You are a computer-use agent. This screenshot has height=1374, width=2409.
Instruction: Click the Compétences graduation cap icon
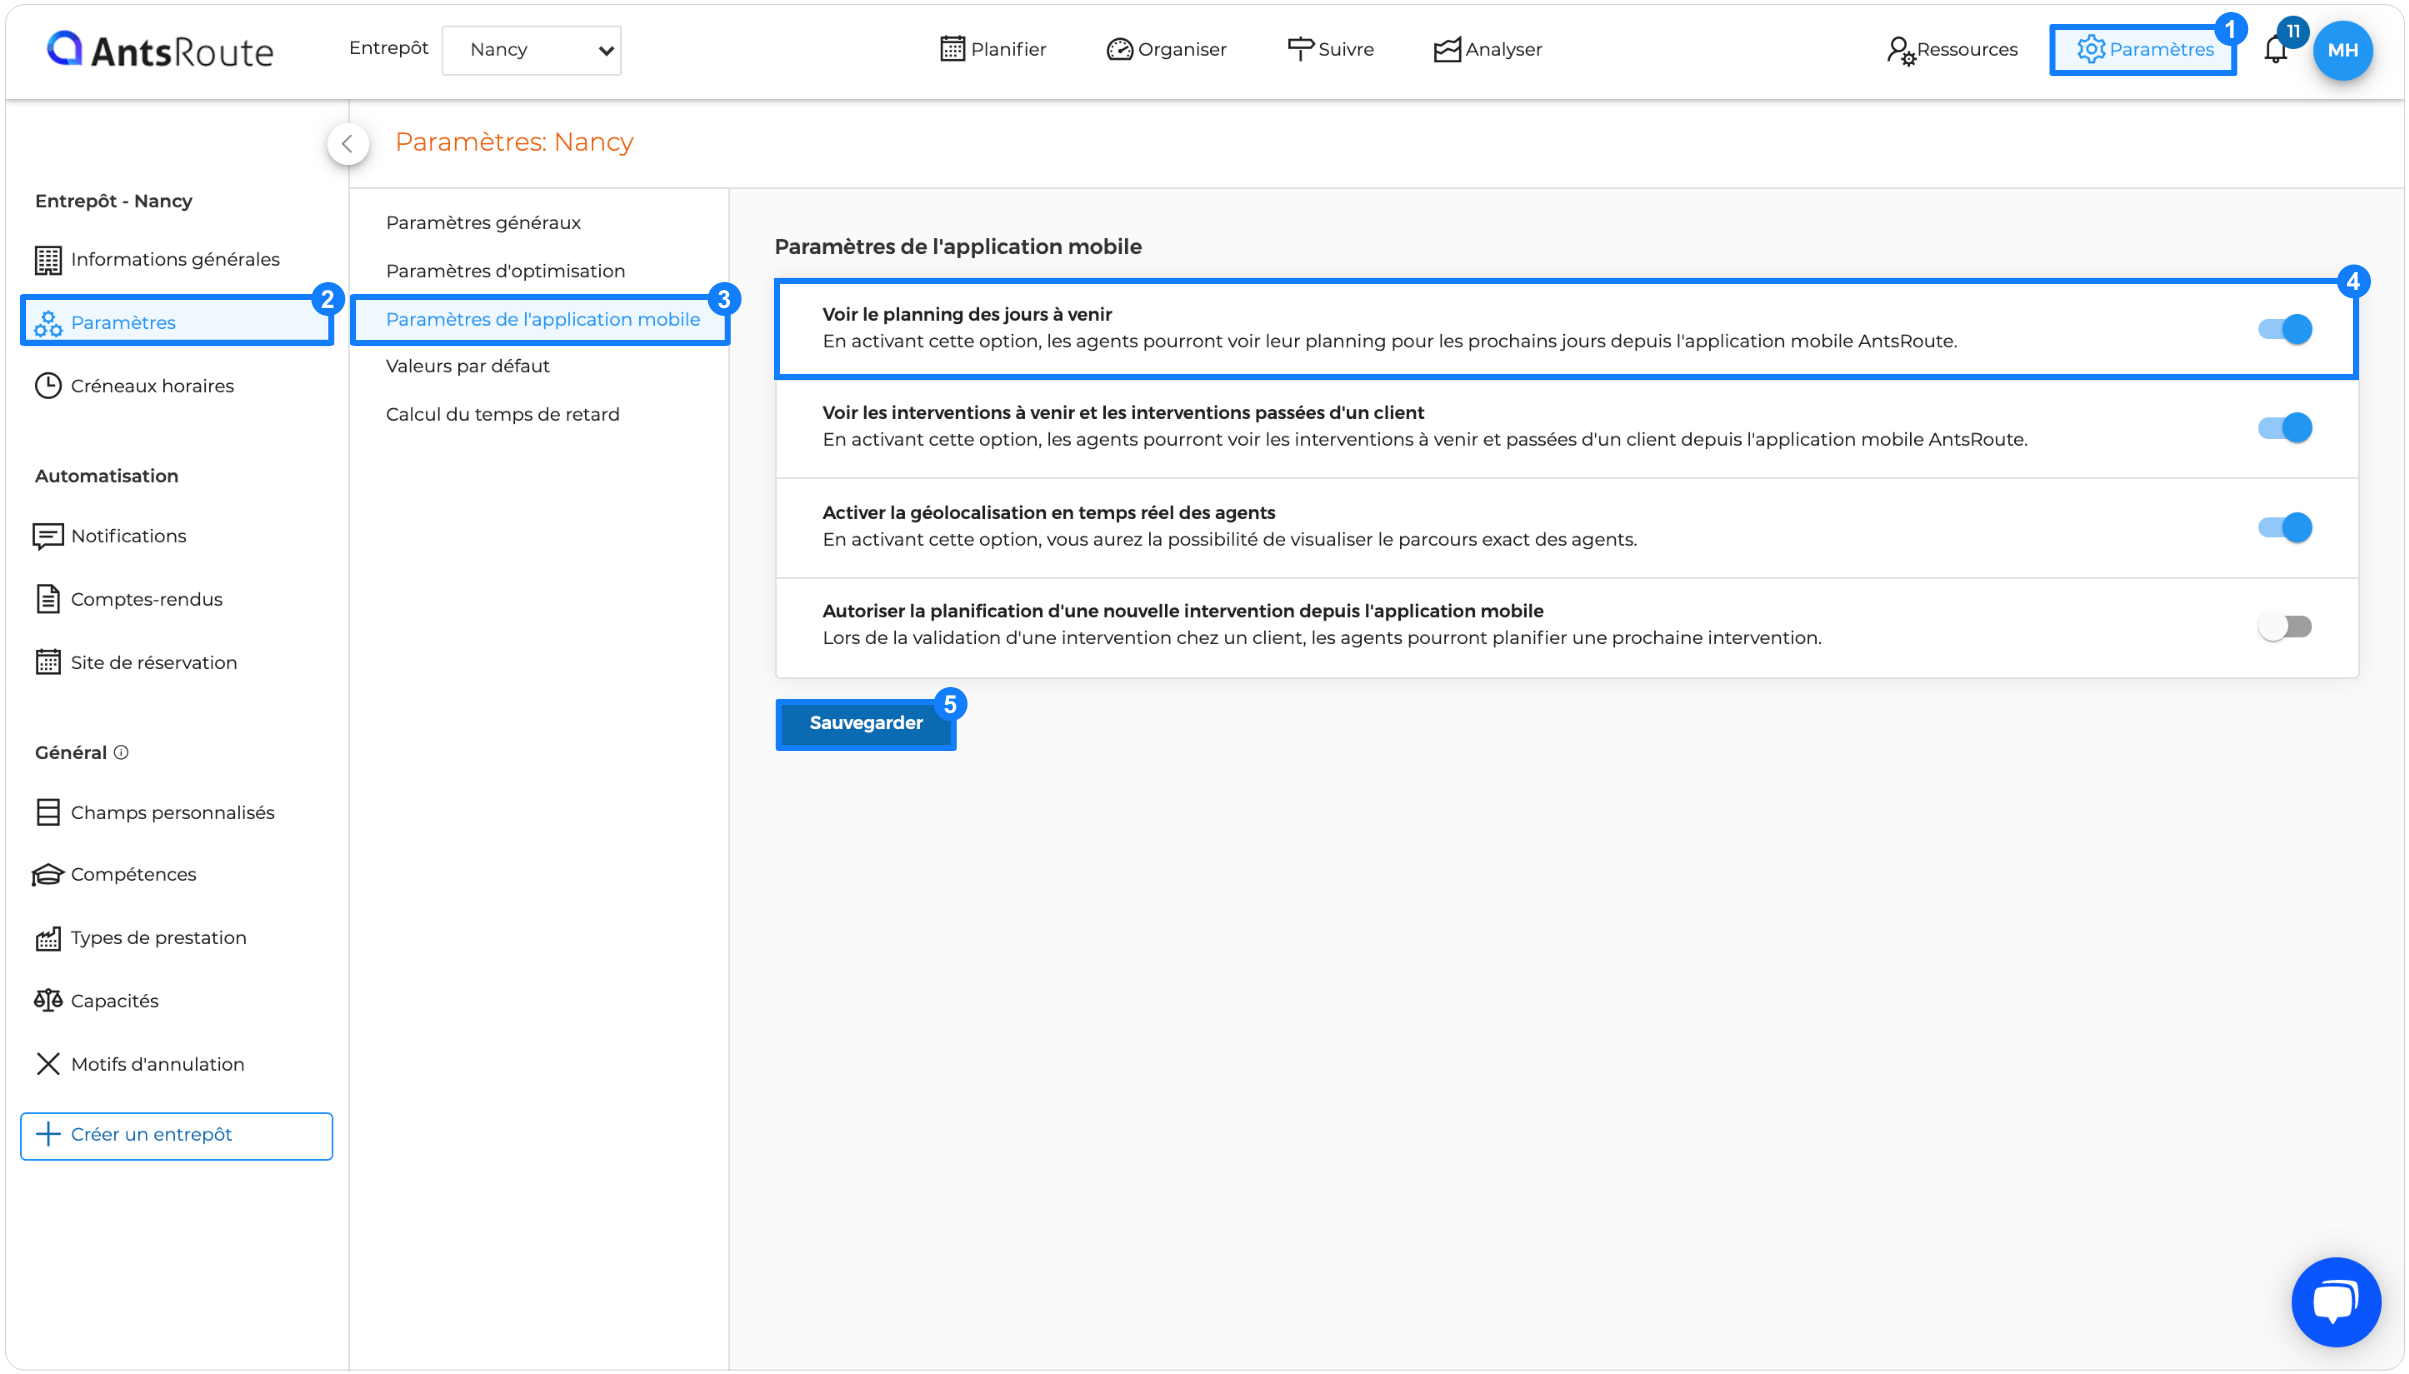tap(48, 875)
